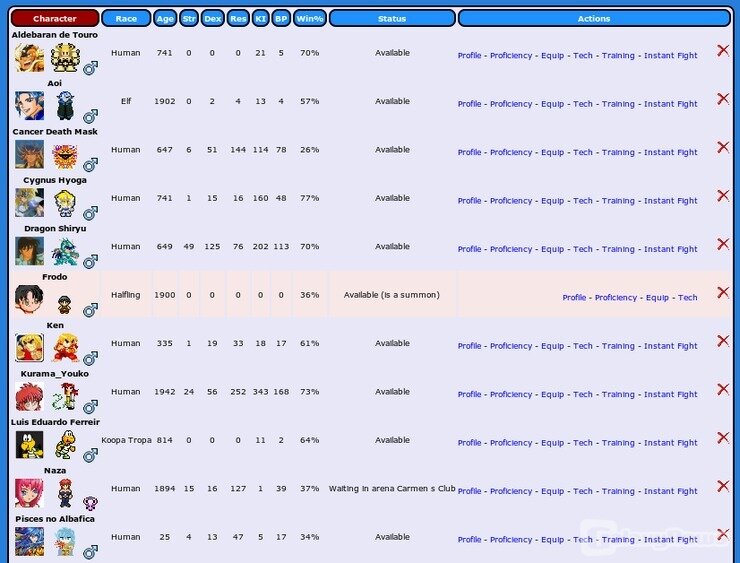Delete Cygnus Hyoga using red X icon
The height and width of the screenshot is (563, 740).
(x=723, y=195)
